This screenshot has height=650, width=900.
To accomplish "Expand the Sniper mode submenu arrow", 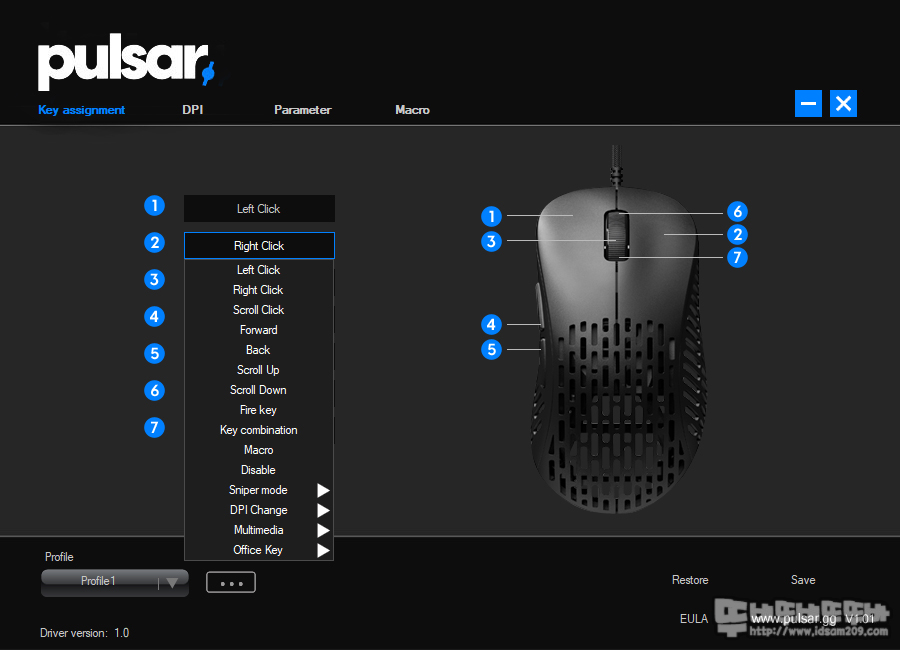I will pyautogui.click(x=323, y=490).
